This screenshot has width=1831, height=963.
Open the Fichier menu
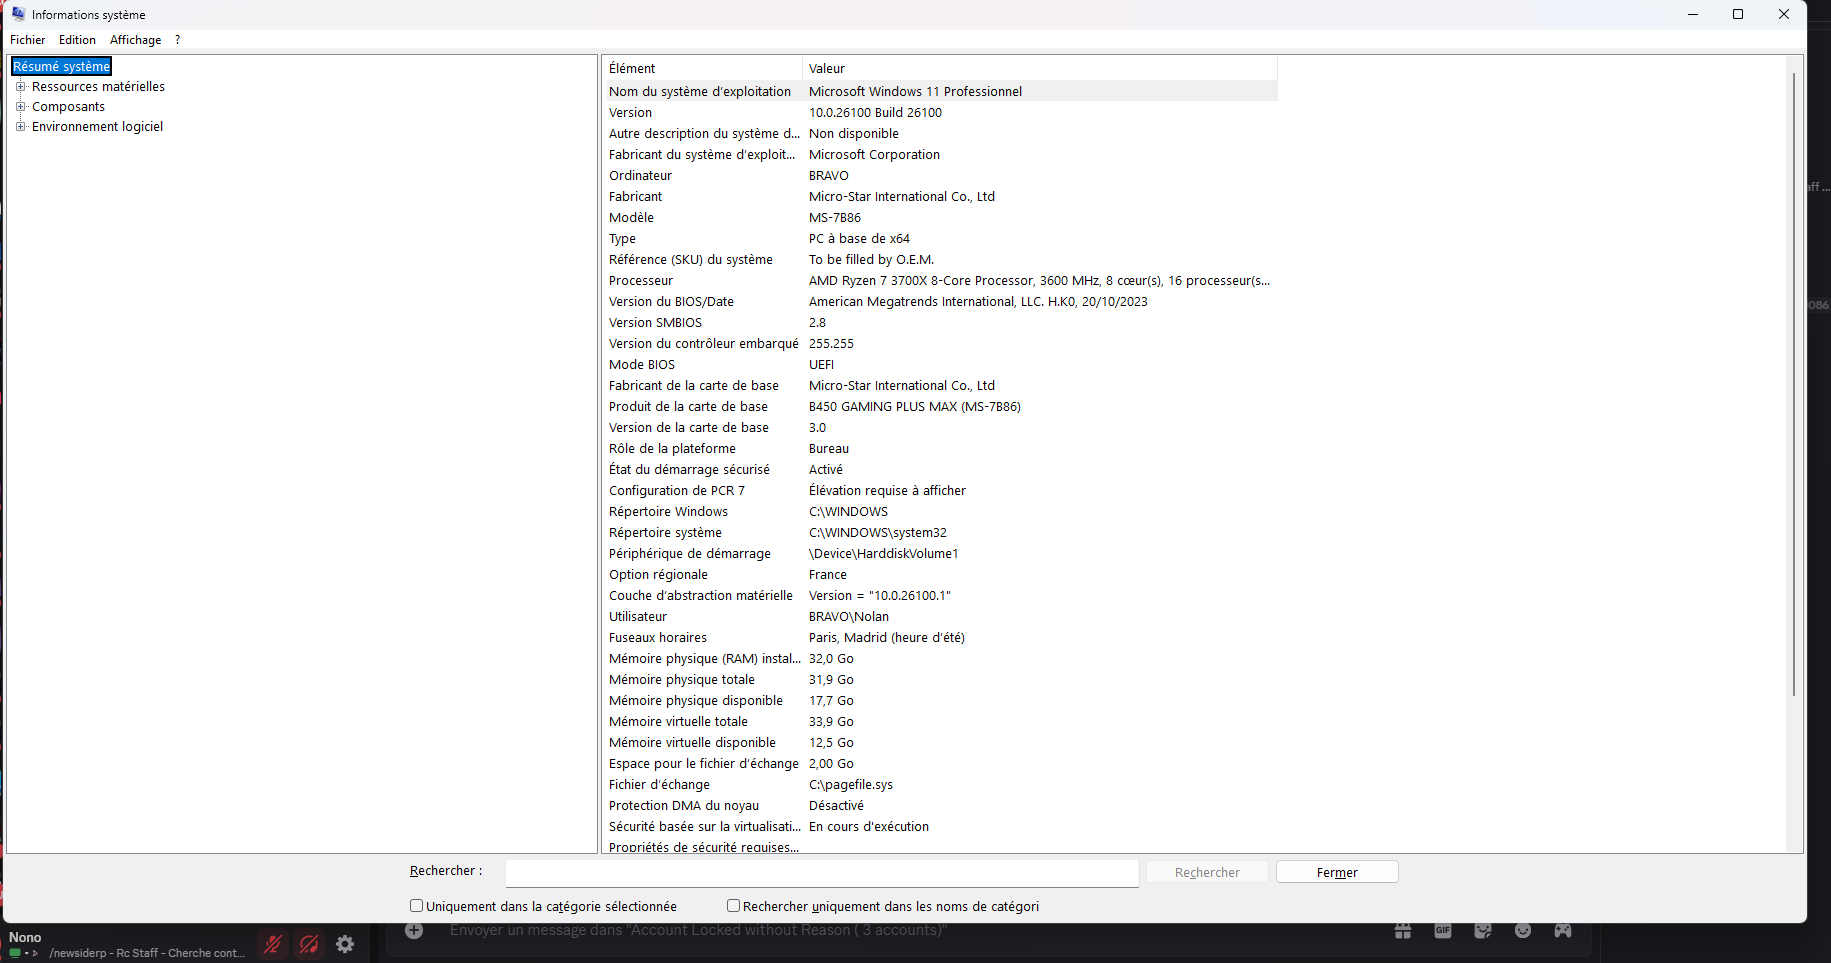27,40
